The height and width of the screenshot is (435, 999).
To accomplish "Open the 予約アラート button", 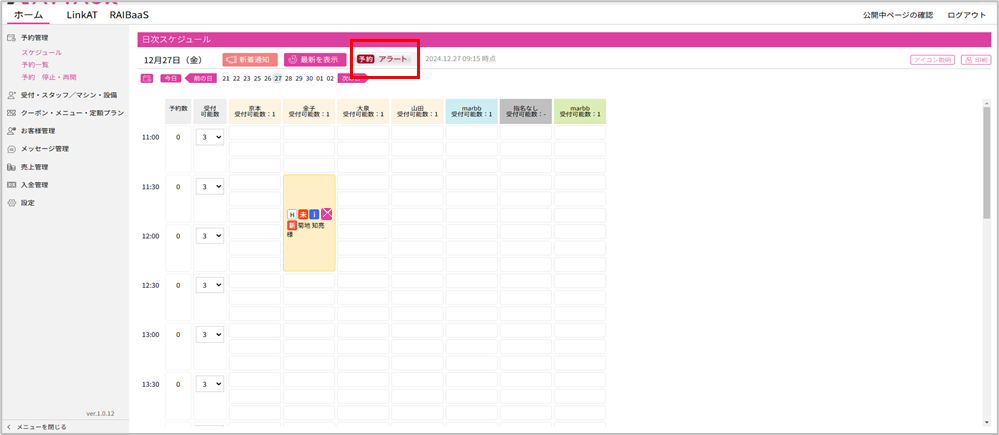I will click(x=383, y=60).
